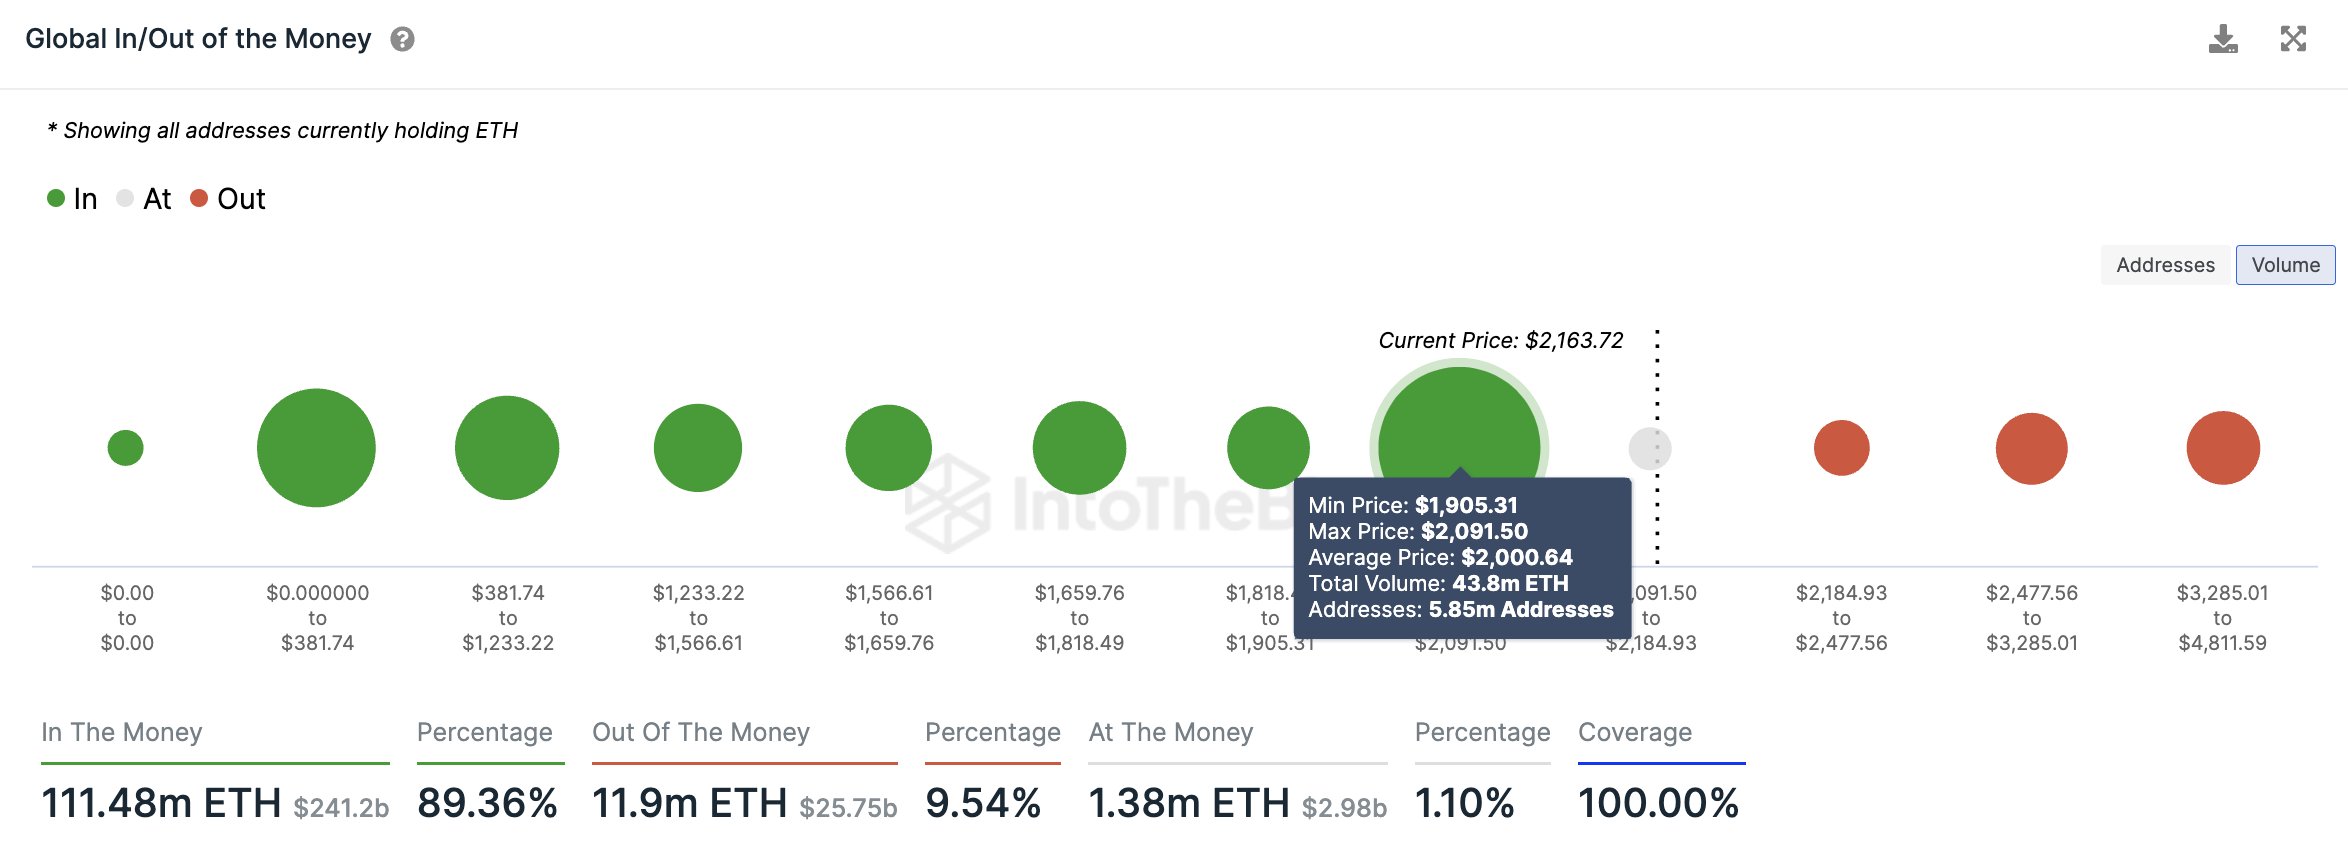
Task: Click the fullscreen expand icon
Action: (2293, 39)
